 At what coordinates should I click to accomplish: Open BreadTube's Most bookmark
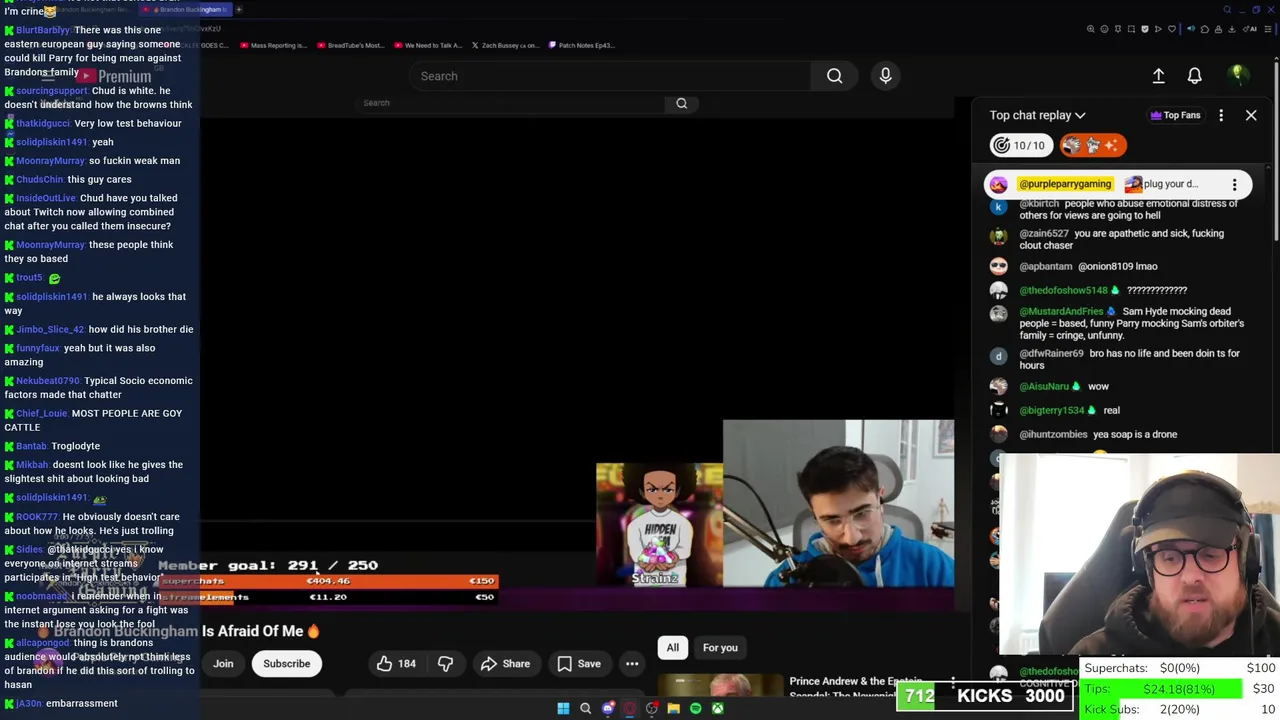click(350, 45)
